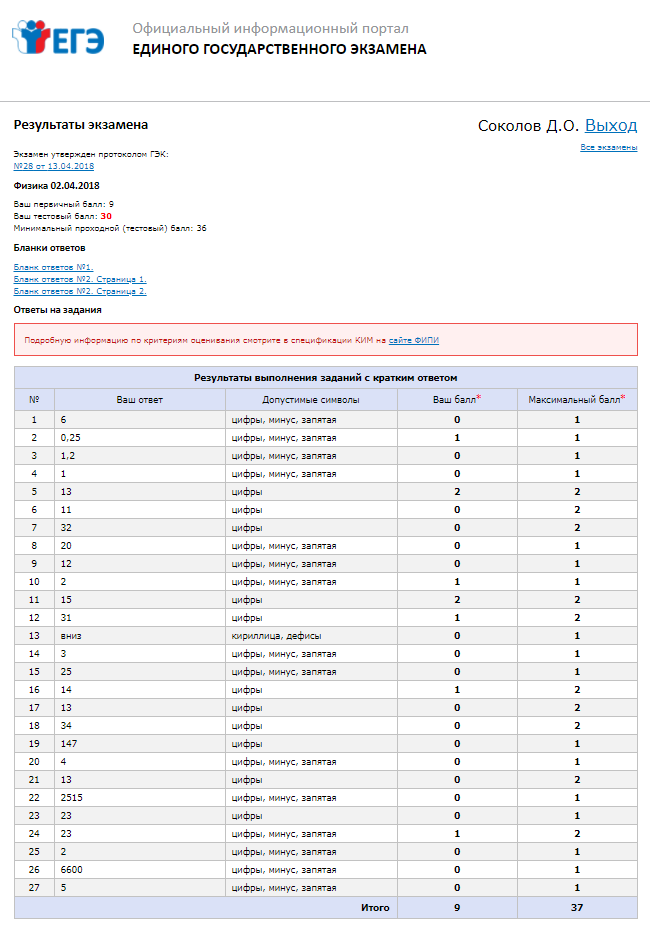The image size is (650, 926).
Task: Click the № column header
Action: point(34,400)
